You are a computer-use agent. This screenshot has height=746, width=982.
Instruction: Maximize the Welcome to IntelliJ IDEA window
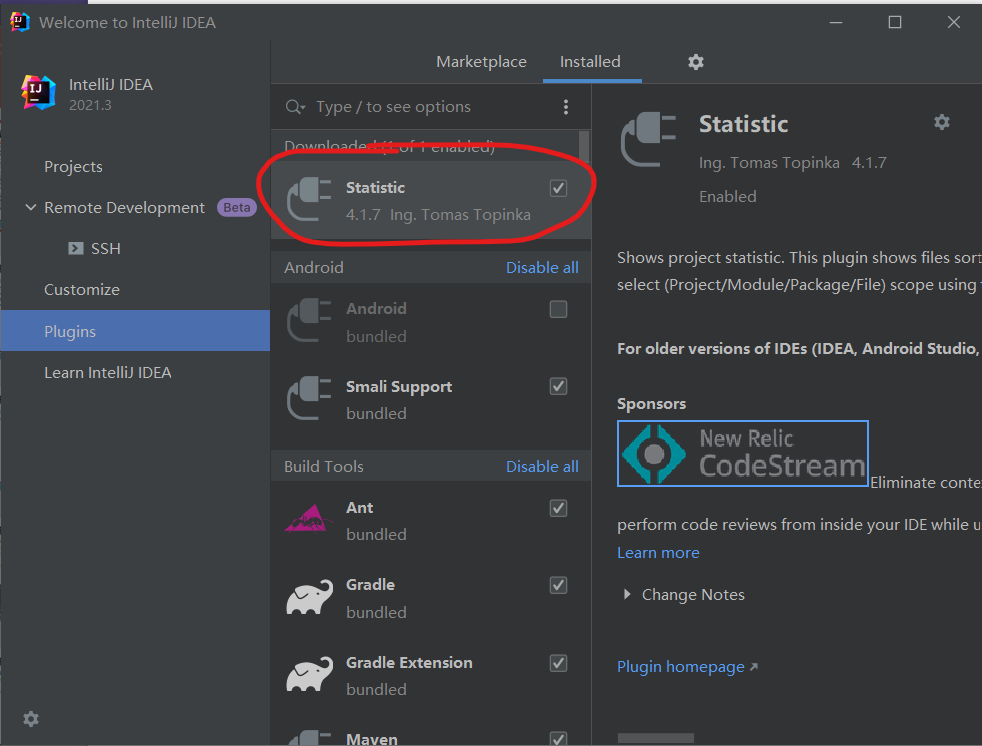coord(895,22)
